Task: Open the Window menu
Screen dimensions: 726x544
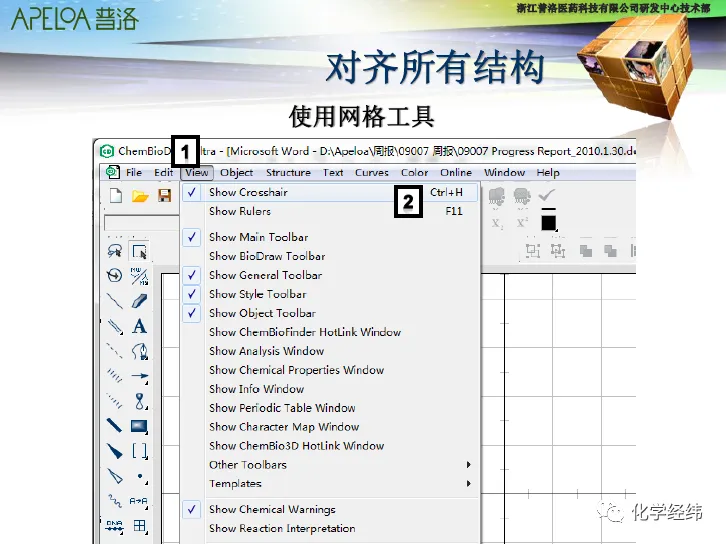Action: point(504,172)
